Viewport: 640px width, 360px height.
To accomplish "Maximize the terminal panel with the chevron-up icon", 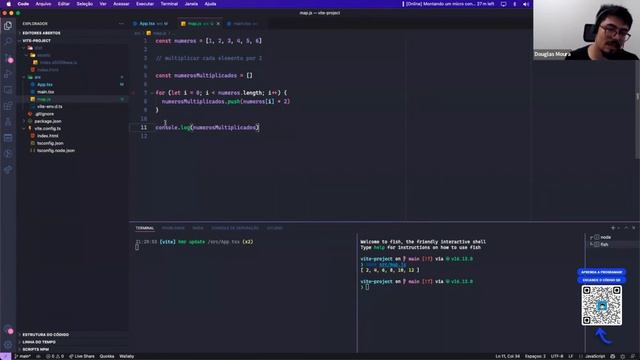I will 626,228.
